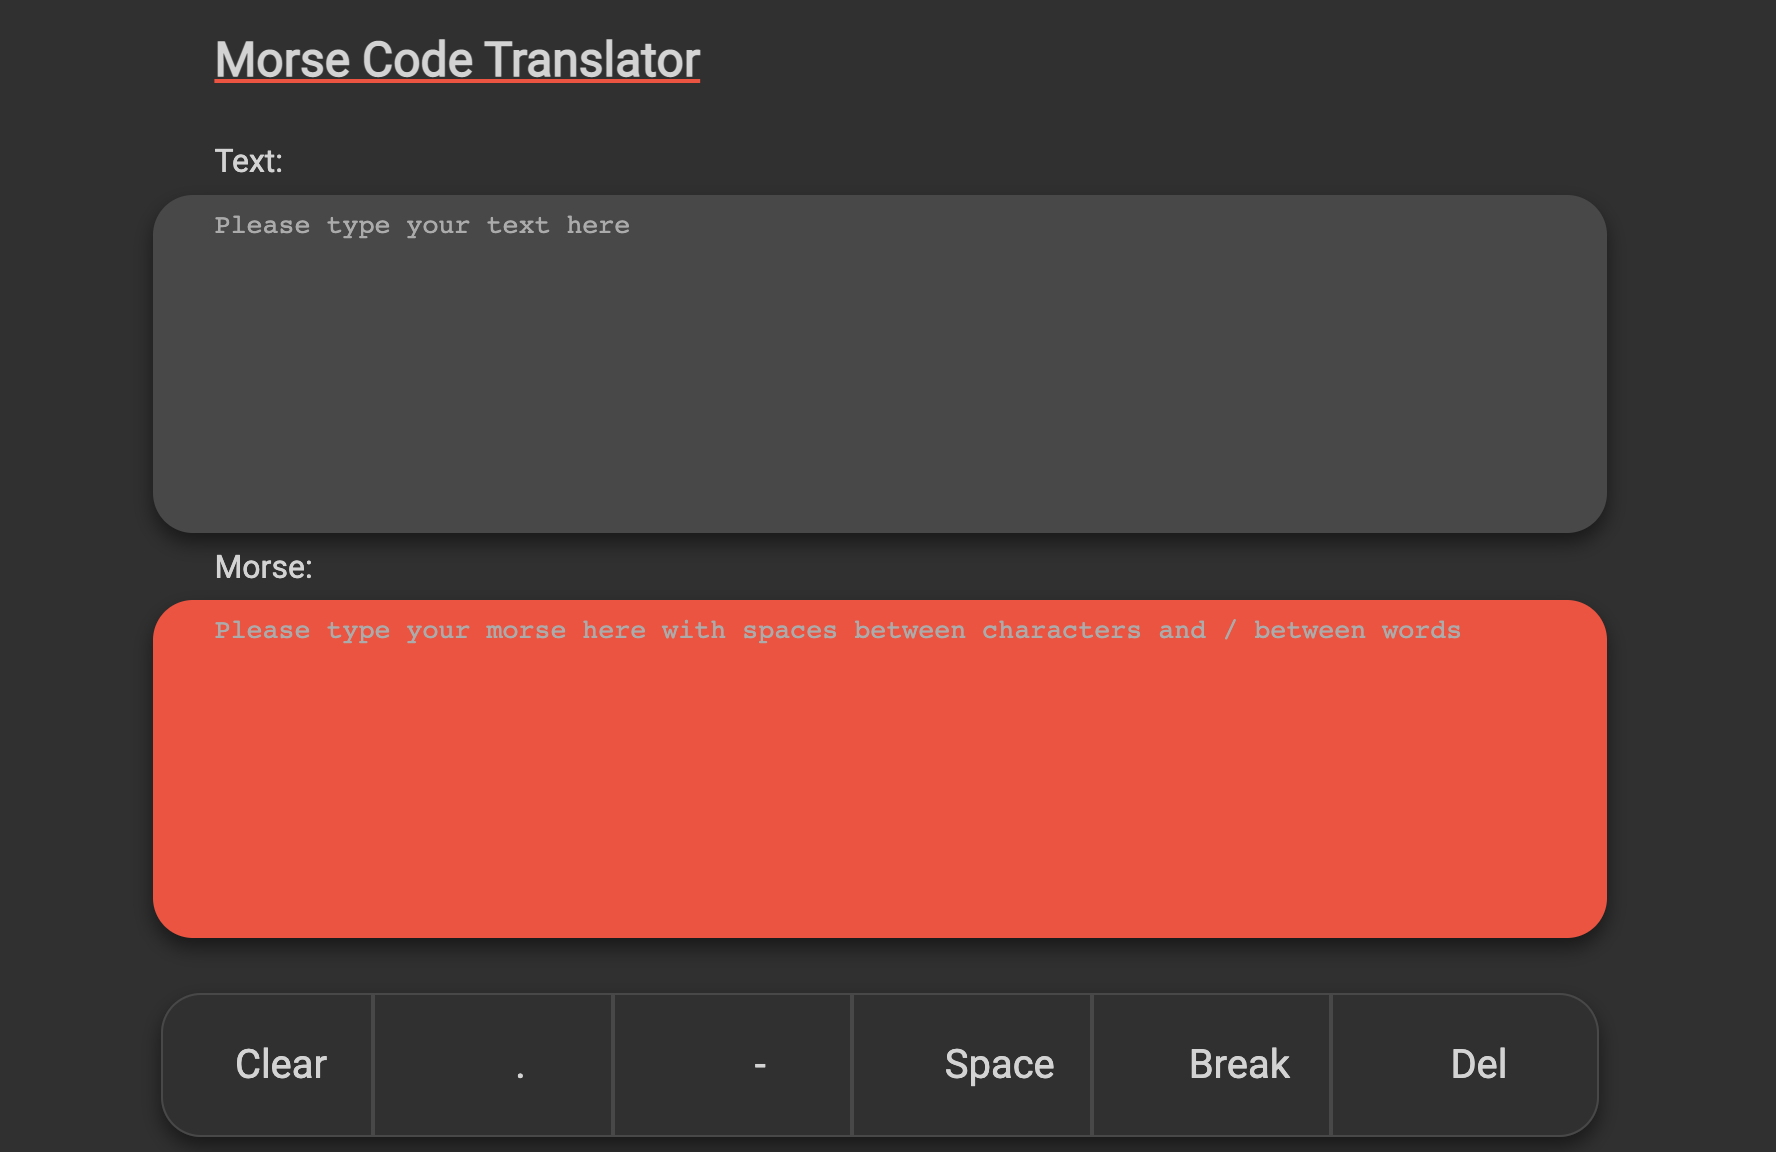Delete the last Morse symbol with Del

(x=1464, y=1065)
